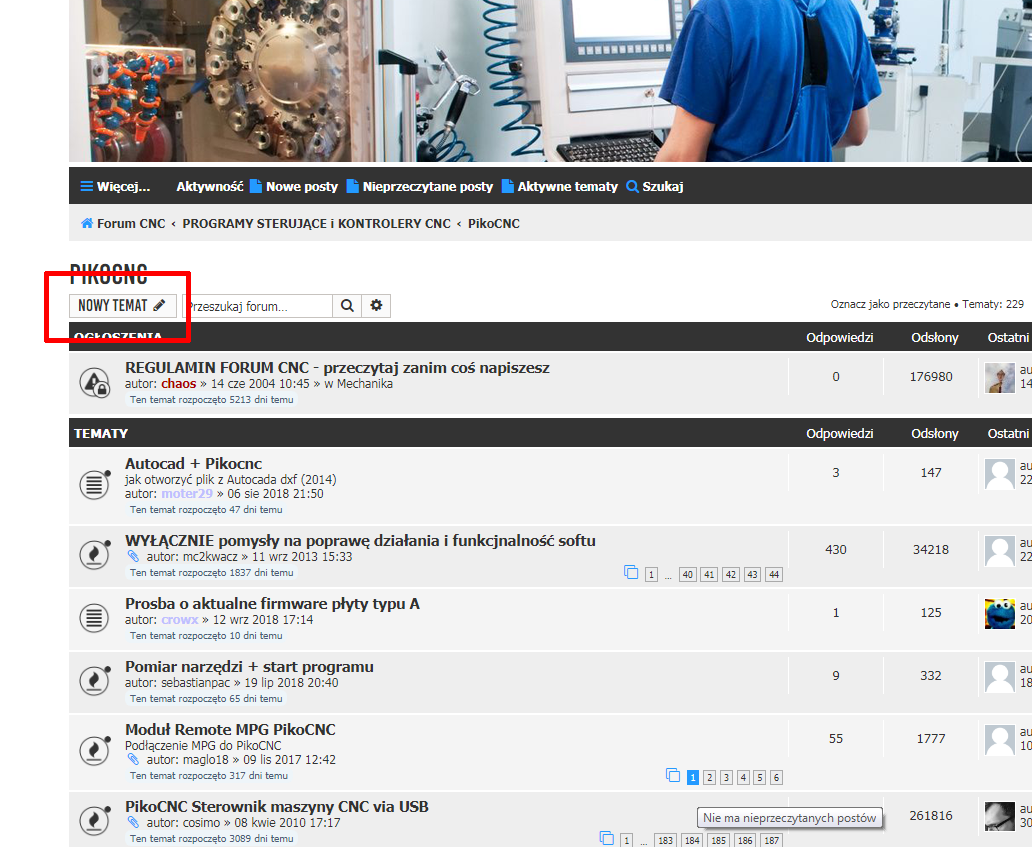Click the topic icon beside Autocad + Pikocnc
Viewport: 1032px width, 847px height.
tap(94, 484)
